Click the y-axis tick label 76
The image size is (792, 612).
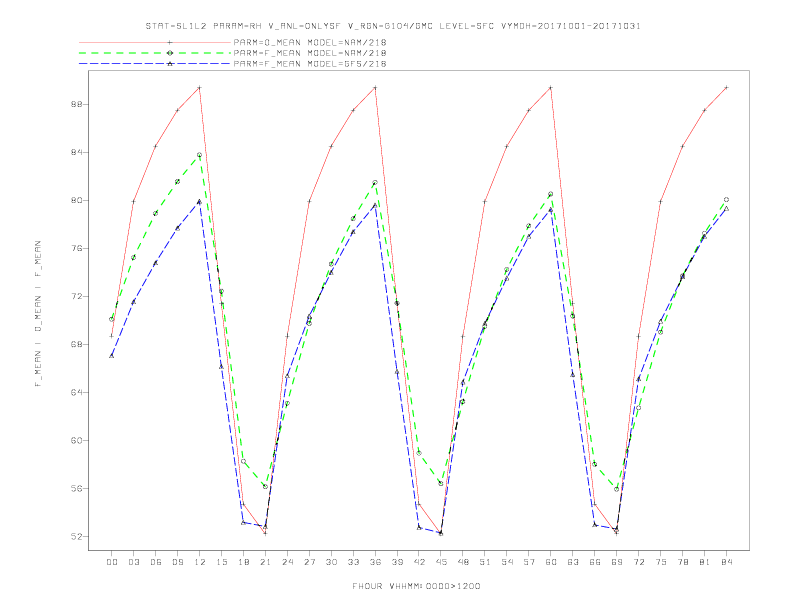point(76,248)
